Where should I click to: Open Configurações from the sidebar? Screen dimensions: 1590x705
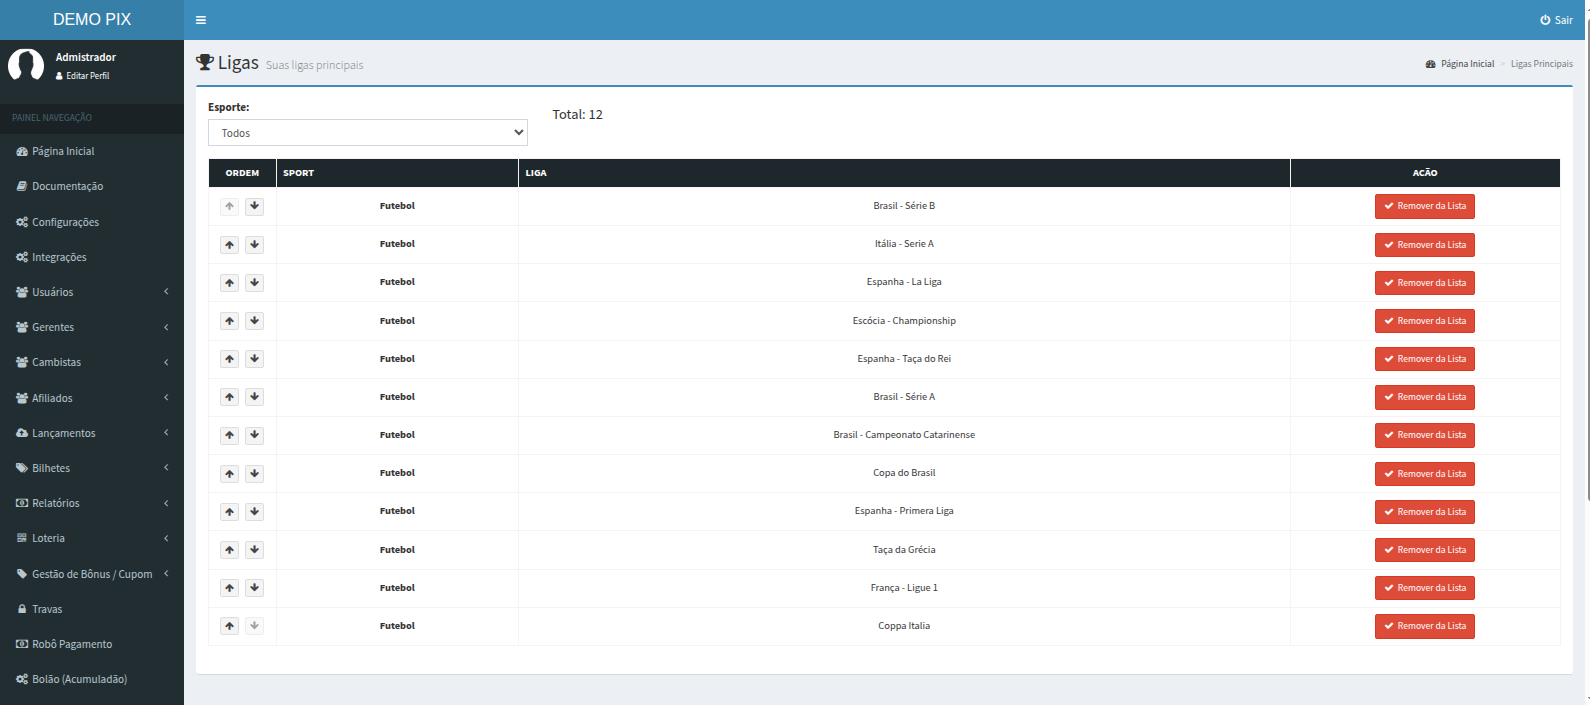(x=65, y=222)
